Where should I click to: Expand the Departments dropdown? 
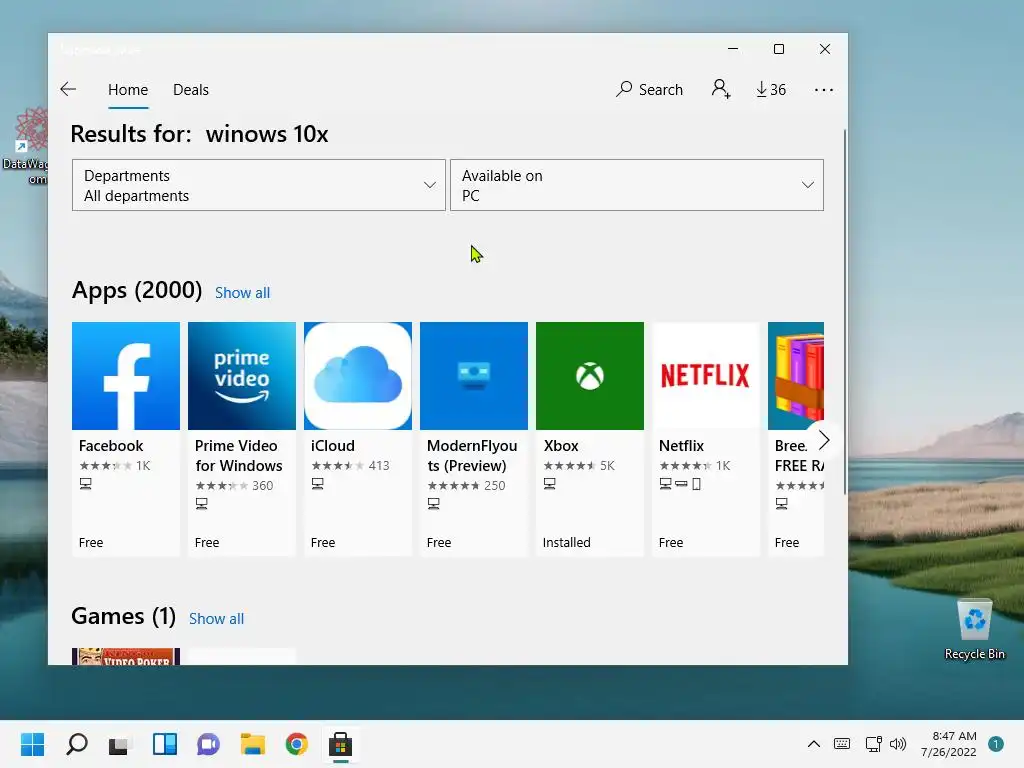(259, 185)
